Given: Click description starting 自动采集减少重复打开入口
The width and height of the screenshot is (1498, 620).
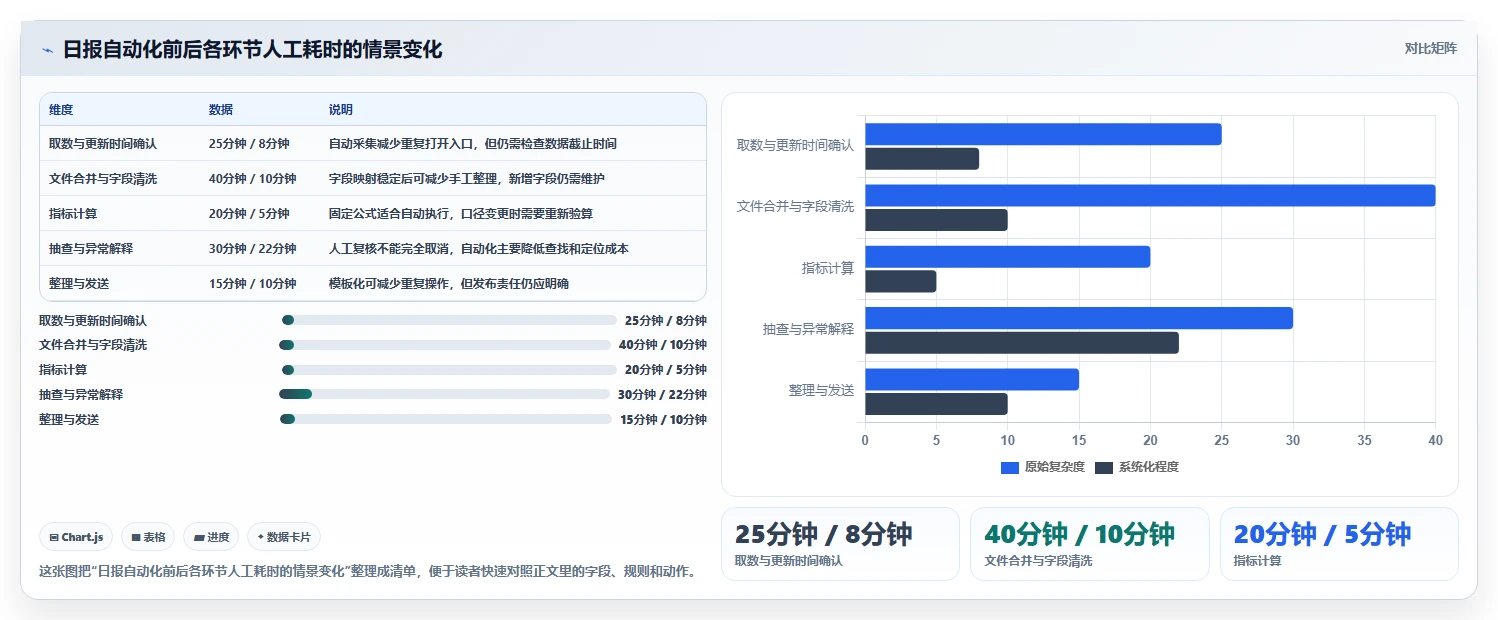Looking at the screenshot, I should (x=473, y=144).
